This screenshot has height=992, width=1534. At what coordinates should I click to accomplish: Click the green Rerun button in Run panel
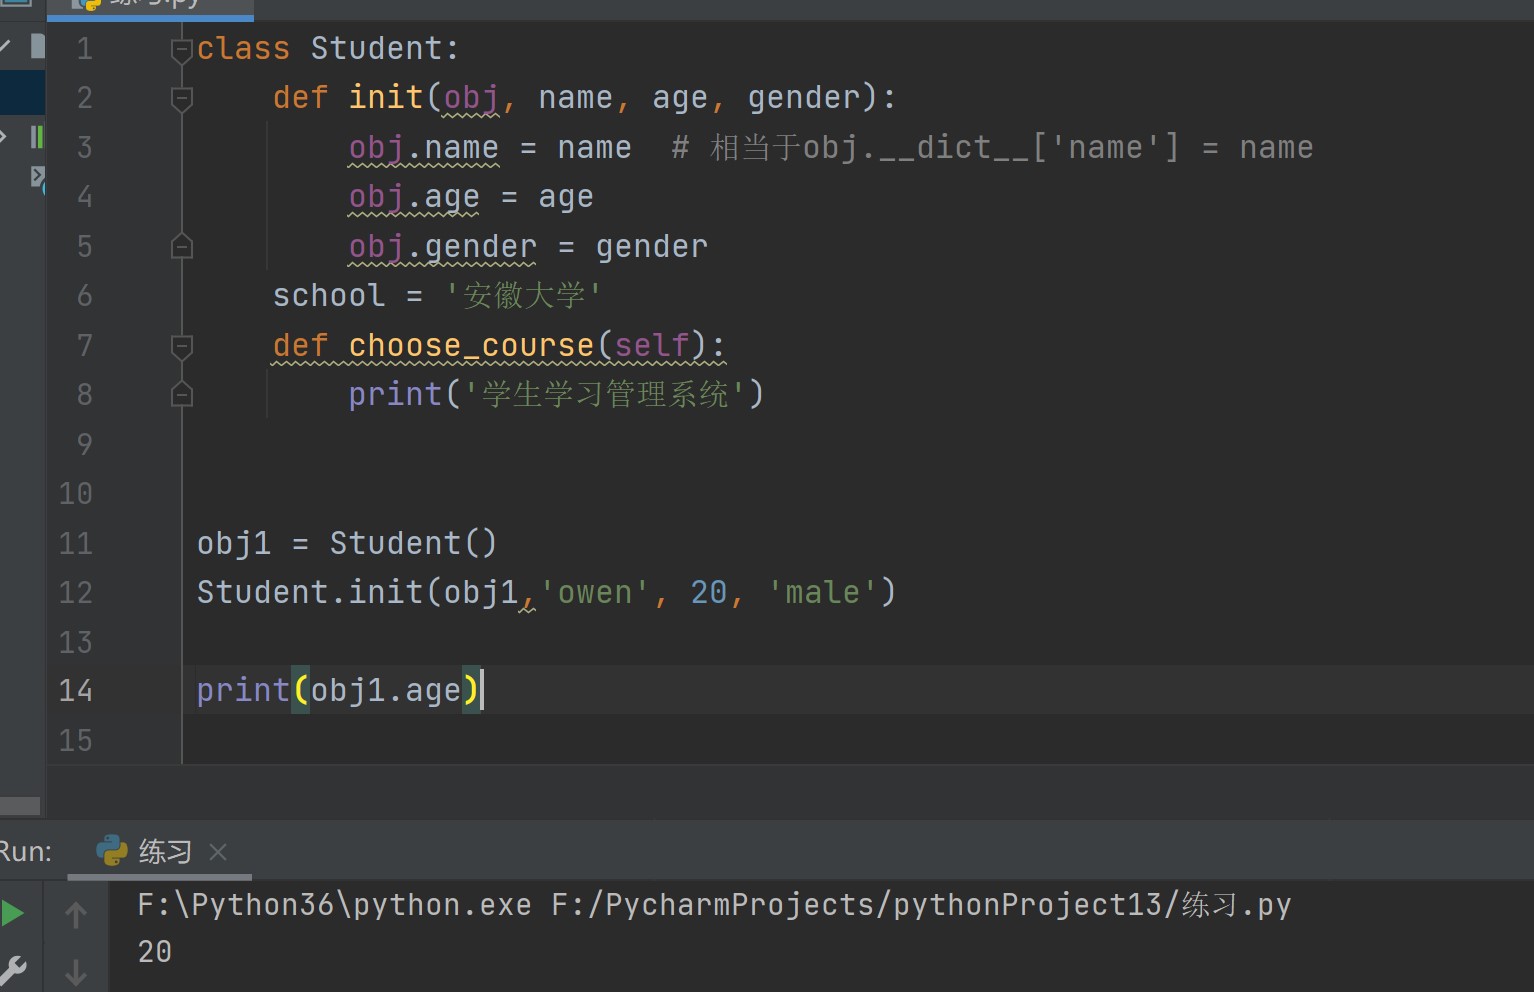click(x=13, y=913)
